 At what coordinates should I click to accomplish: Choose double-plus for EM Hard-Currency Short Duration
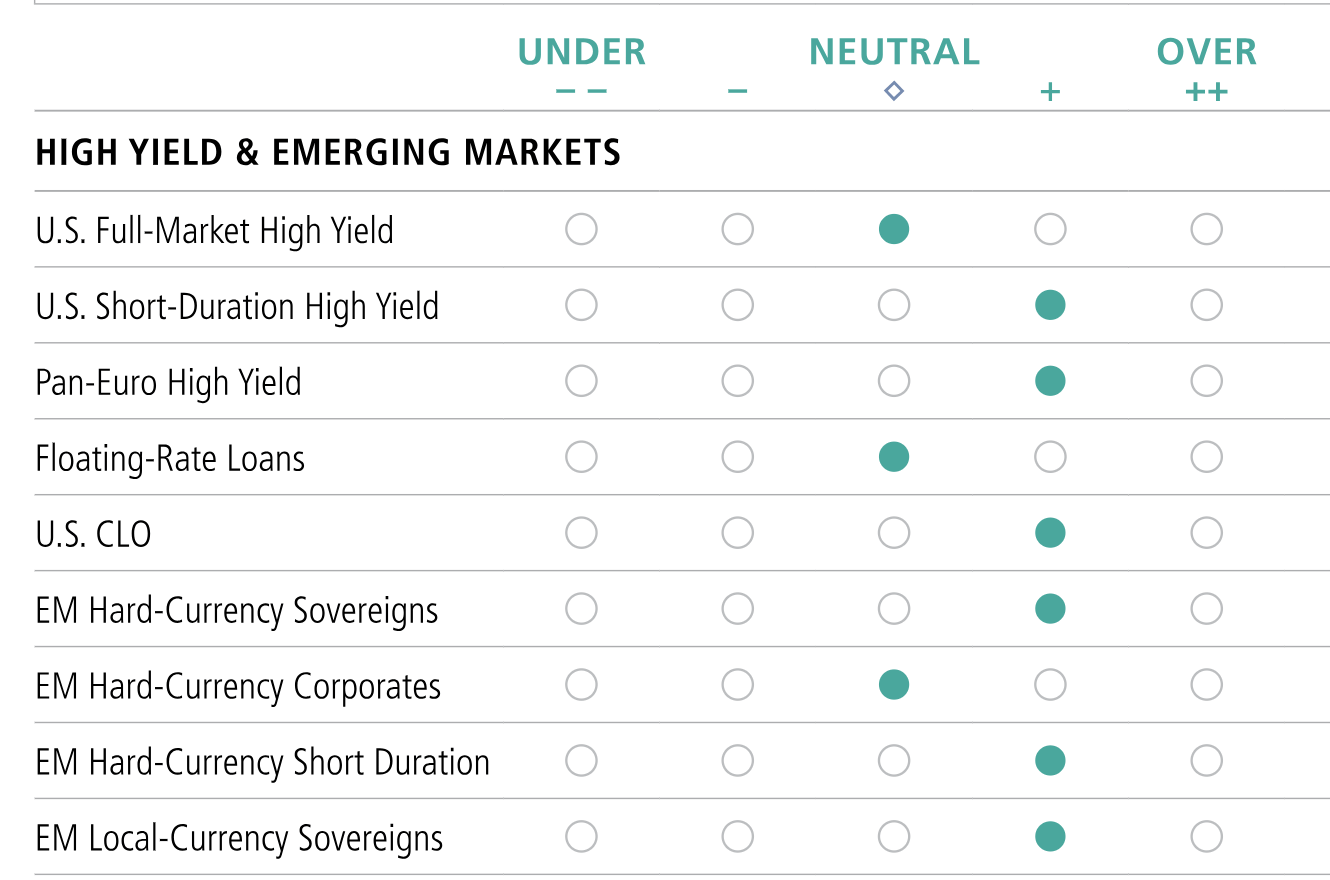pyautogui.click(x=1206, y=761)
